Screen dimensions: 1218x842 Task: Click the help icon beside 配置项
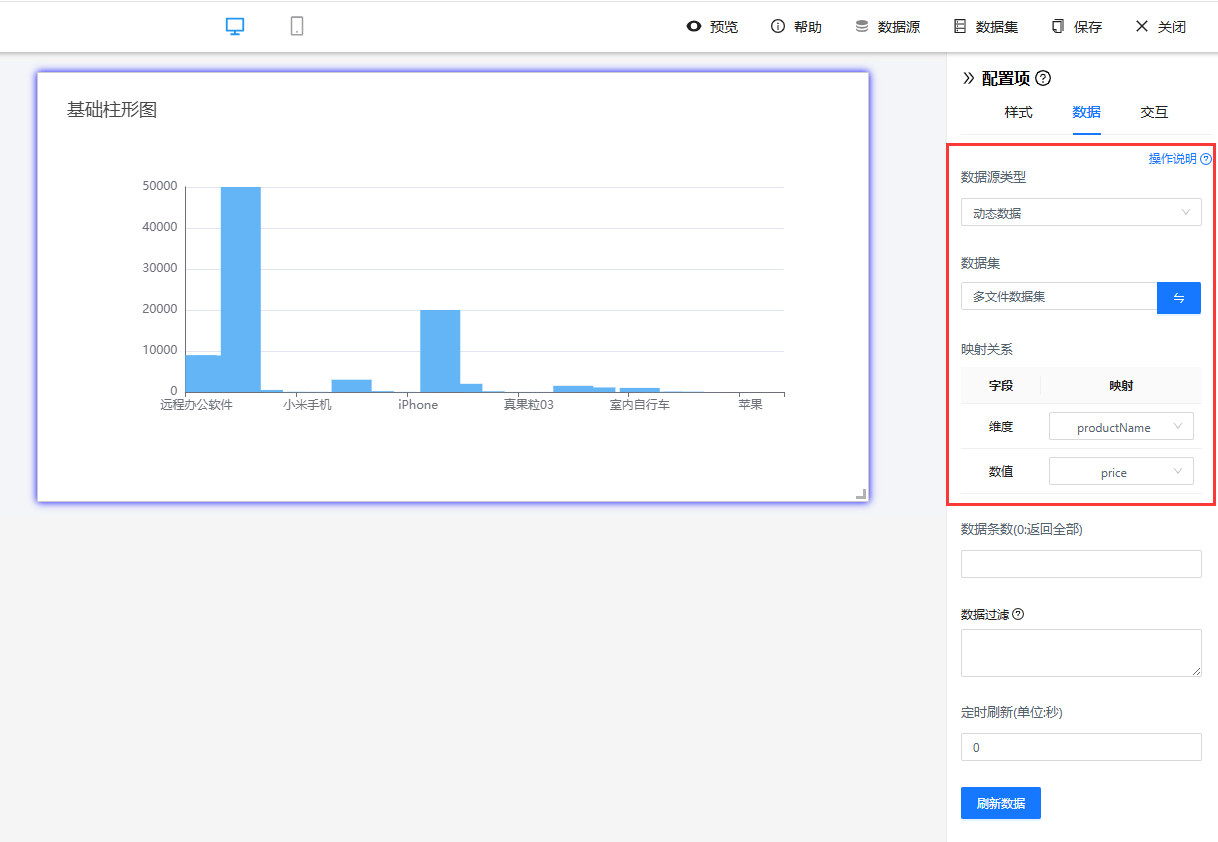[x=1043, y=78]
